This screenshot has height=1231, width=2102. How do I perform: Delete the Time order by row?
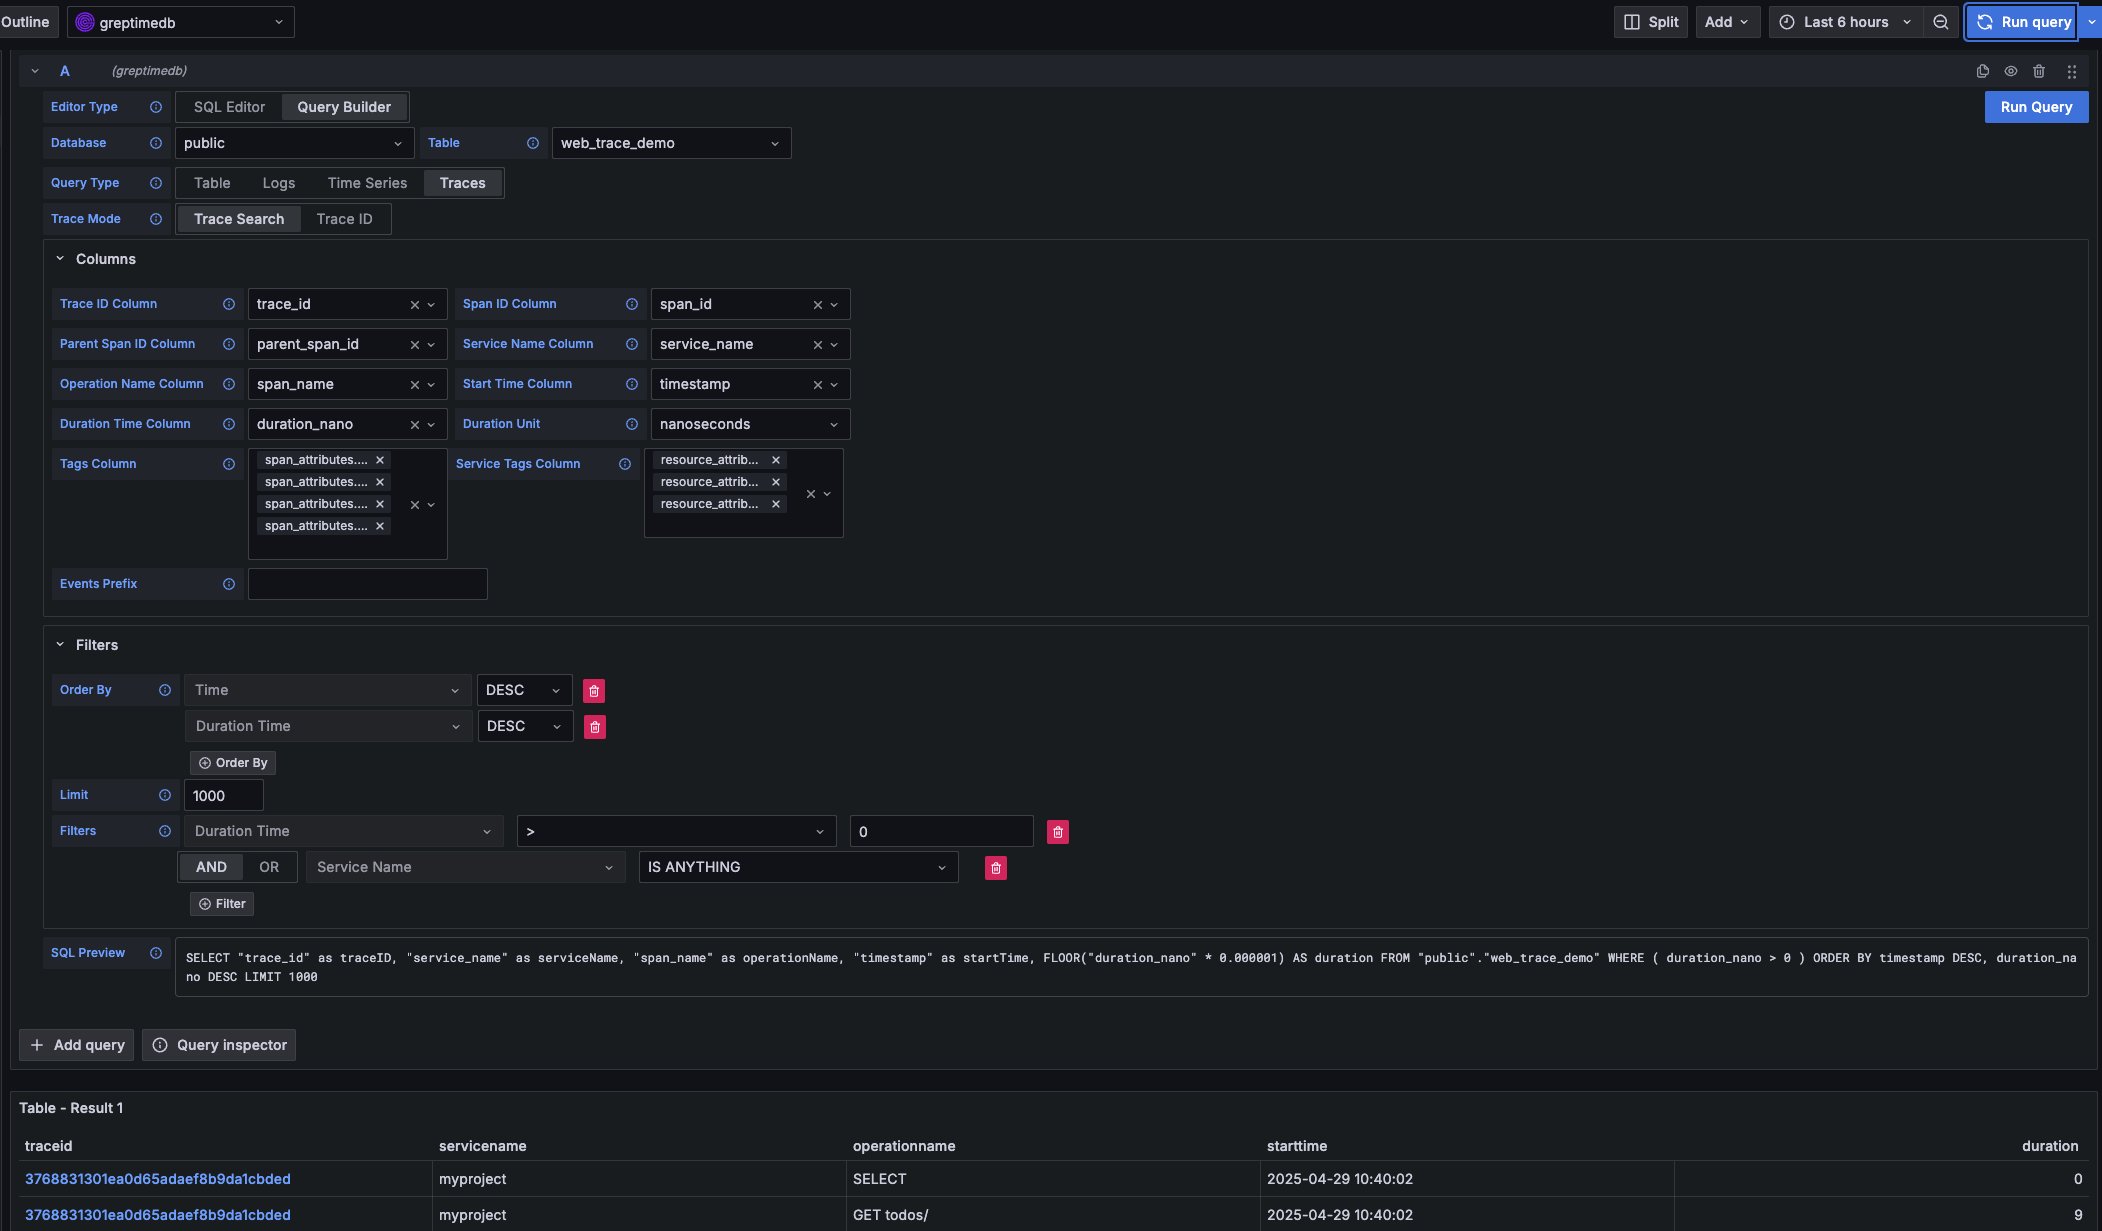pyautogui.click(x=594, y=691)
